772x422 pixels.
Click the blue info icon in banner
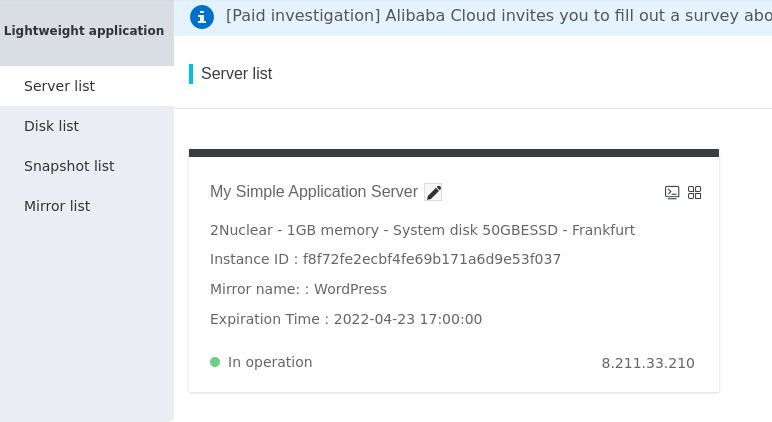click(202, 16)
